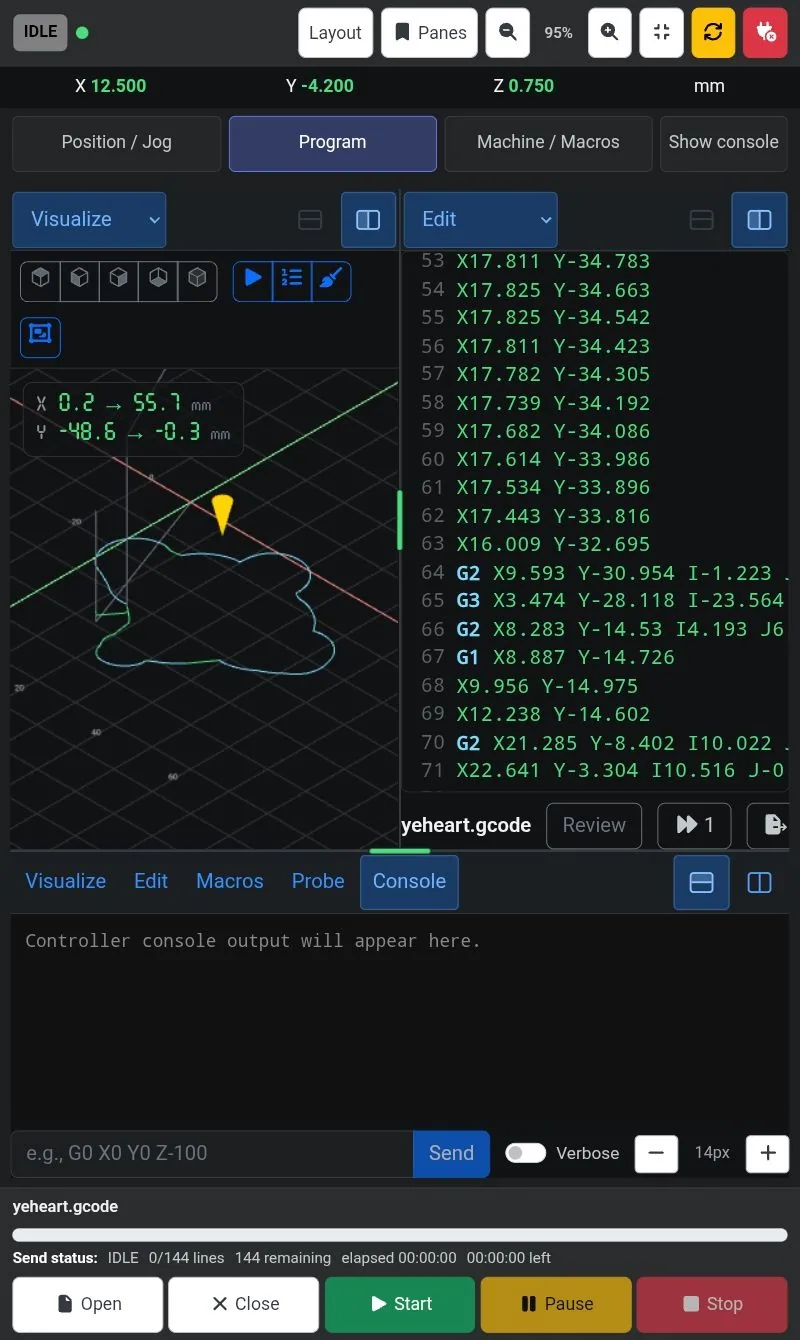Screen dimensions: 800x1340
Task: Start the G-code job
Action: [400, 1304]
